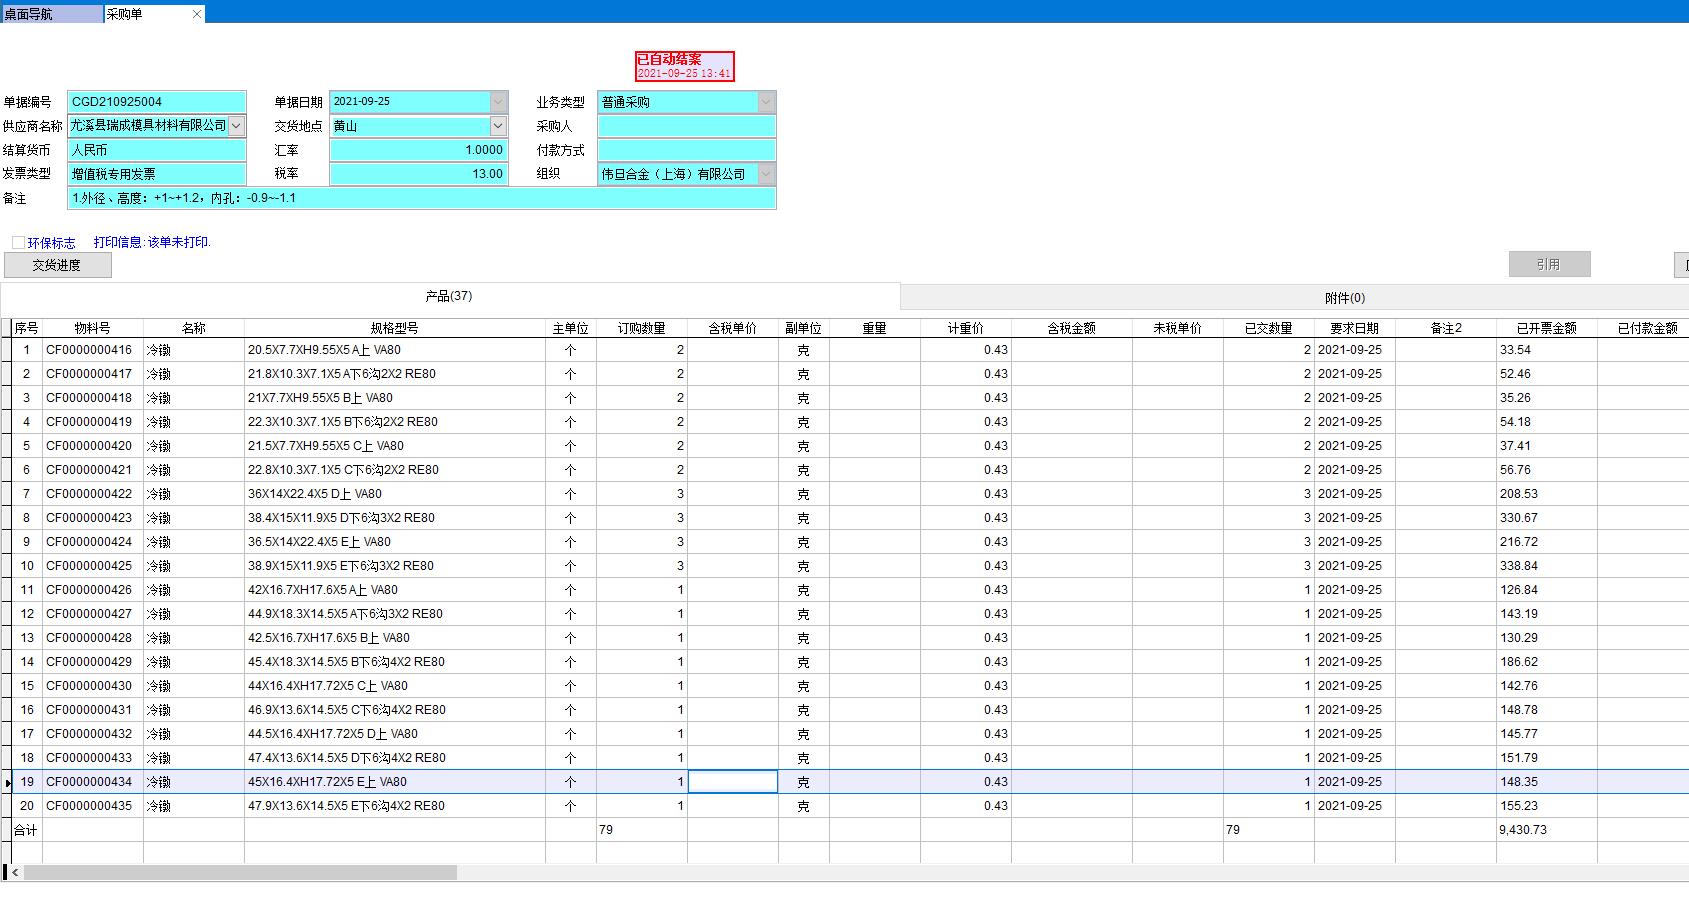Open the 业务类型 dropdown arrow
Image resolution: width=1689 pixels, height=898 pixels.
pos(766,102)
